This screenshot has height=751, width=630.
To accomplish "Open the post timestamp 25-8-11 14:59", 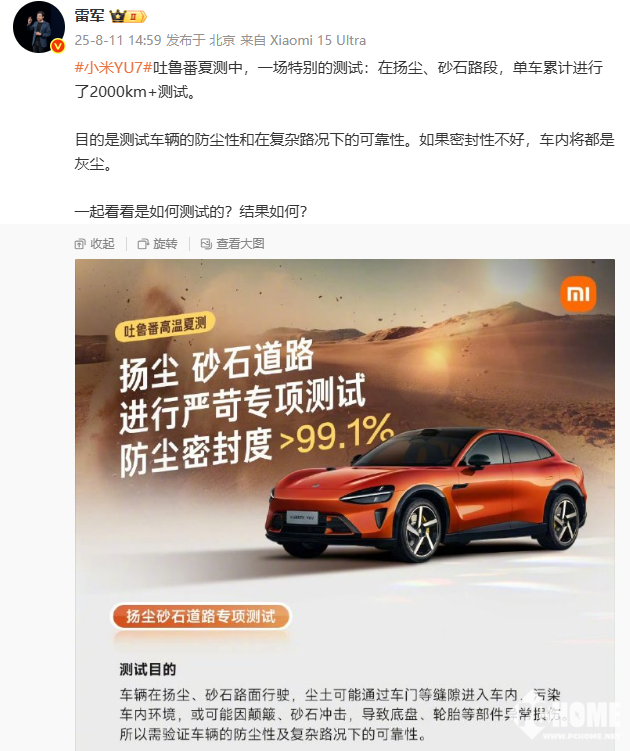I will point(118,40).
